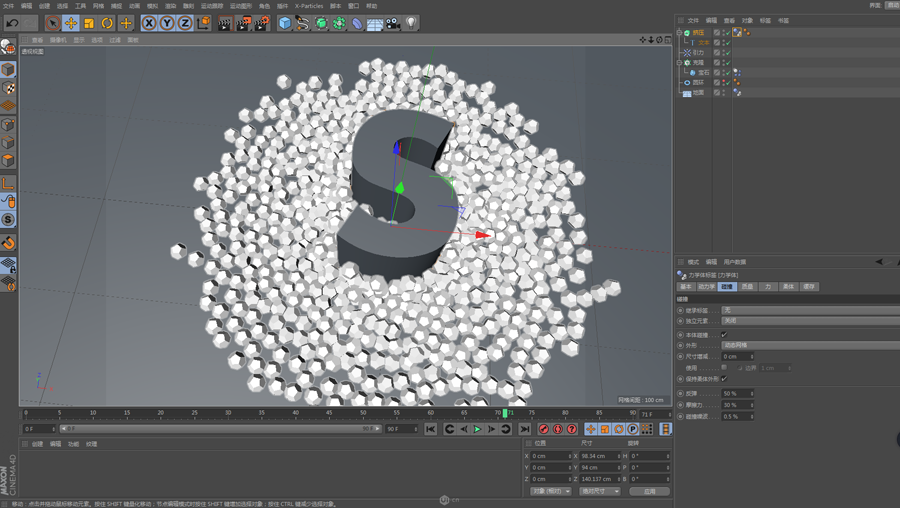The width and height of the screenshot is (900, 508).
Task: Click the dynamics body tag on 挤压
Action: (738, 33)
